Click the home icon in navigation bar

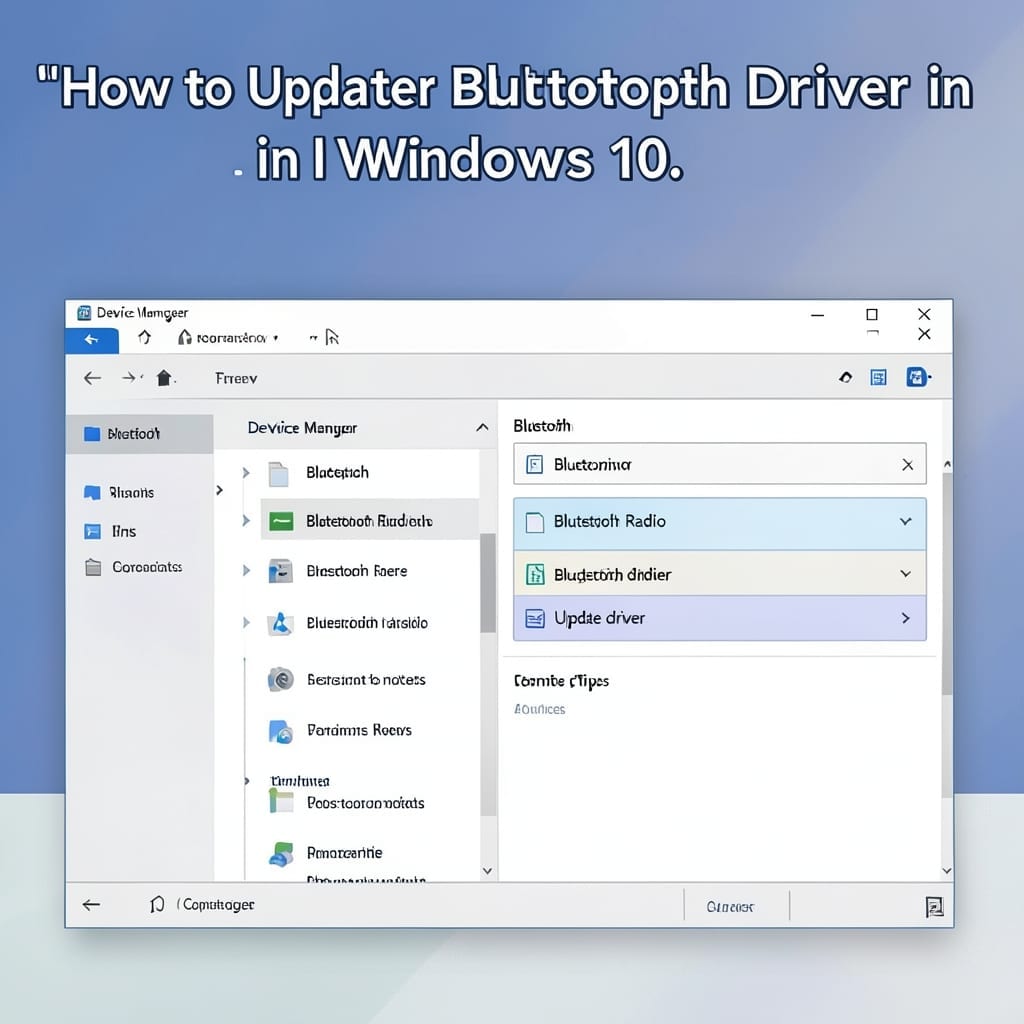point(164,377)
